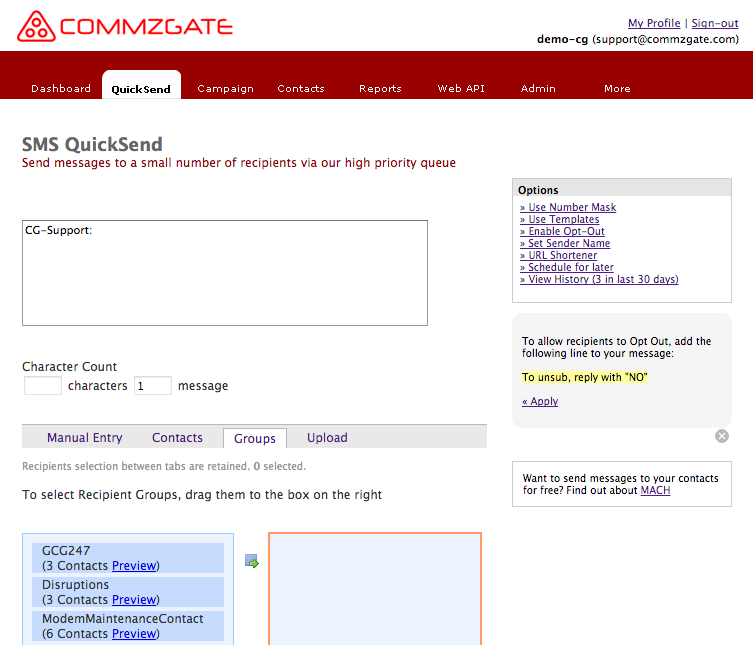Preview the GCG247 group contacts
This screenshot has width=753, height=645.
[x=134, y=566]
